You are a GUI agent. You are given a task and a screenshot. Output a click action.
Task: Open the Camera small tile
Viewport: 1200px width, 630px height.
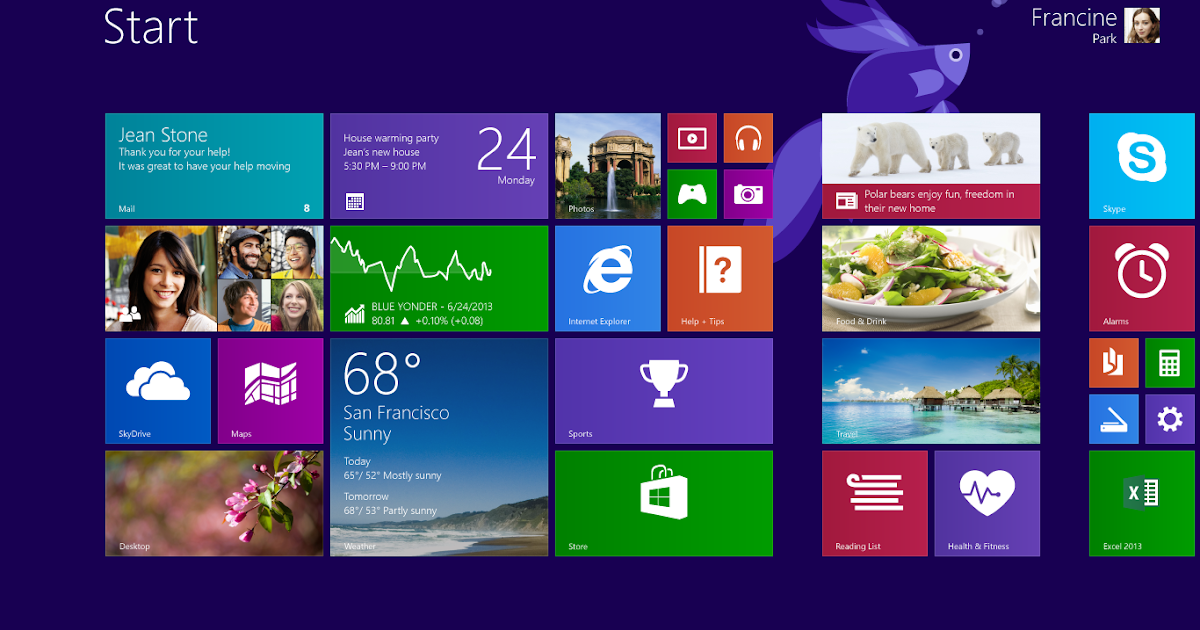(748, 194)
